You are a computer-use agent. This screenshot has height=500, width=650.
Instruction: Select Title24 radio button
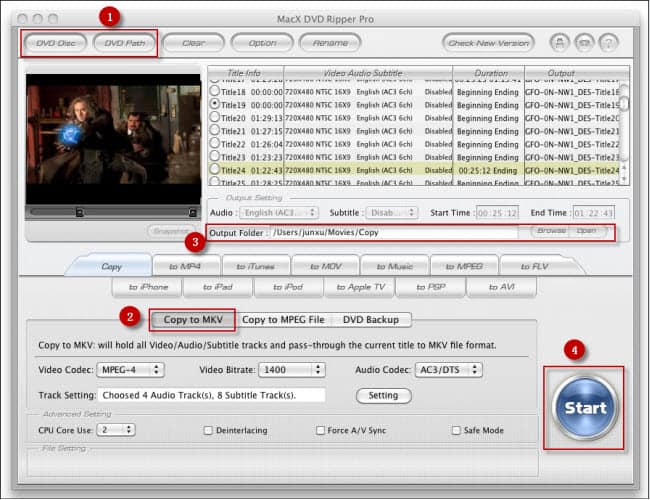pos(215,169)
